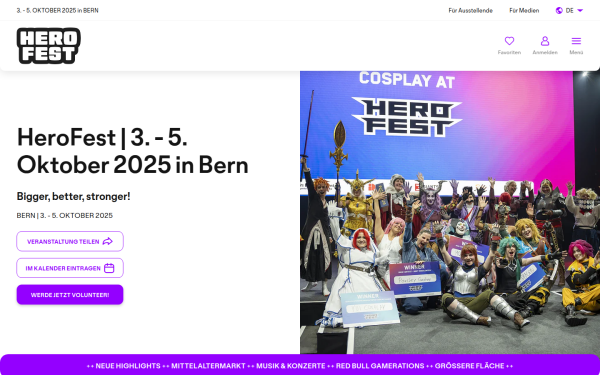Click the main HeroFest headline

coord(132,151)
